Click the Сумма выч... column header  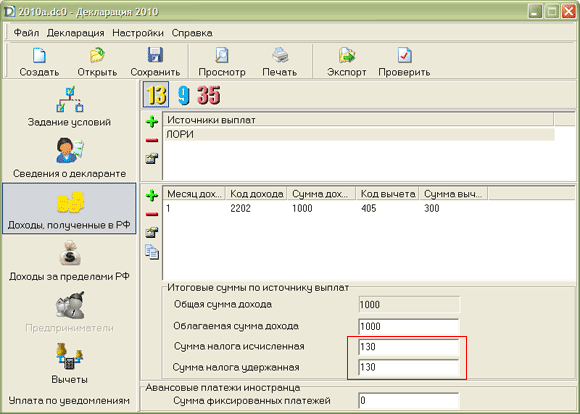(453, 194)
